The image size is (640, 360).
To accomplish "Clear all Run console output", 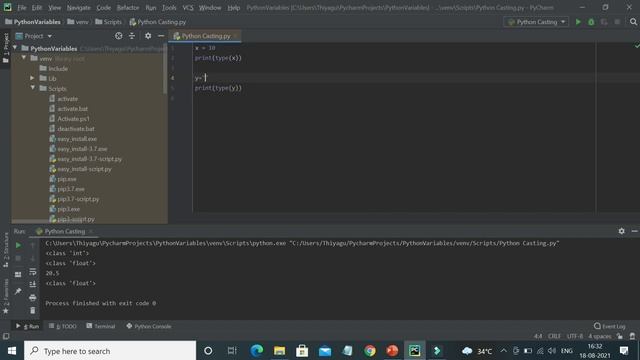I will (33, 311).
